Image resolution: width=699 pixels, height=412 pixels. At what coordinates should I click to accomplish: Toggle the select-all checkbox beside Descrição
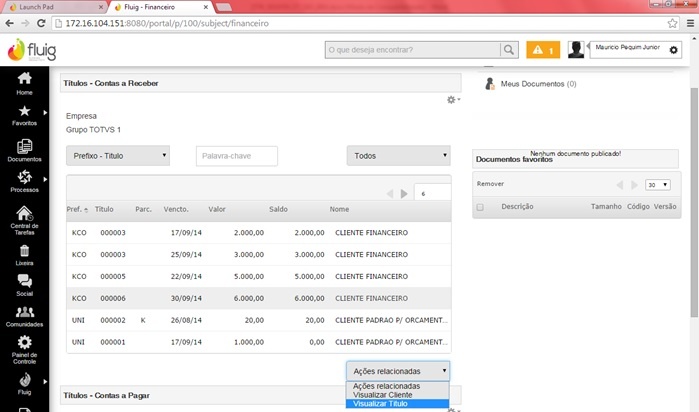coord(480,207)
